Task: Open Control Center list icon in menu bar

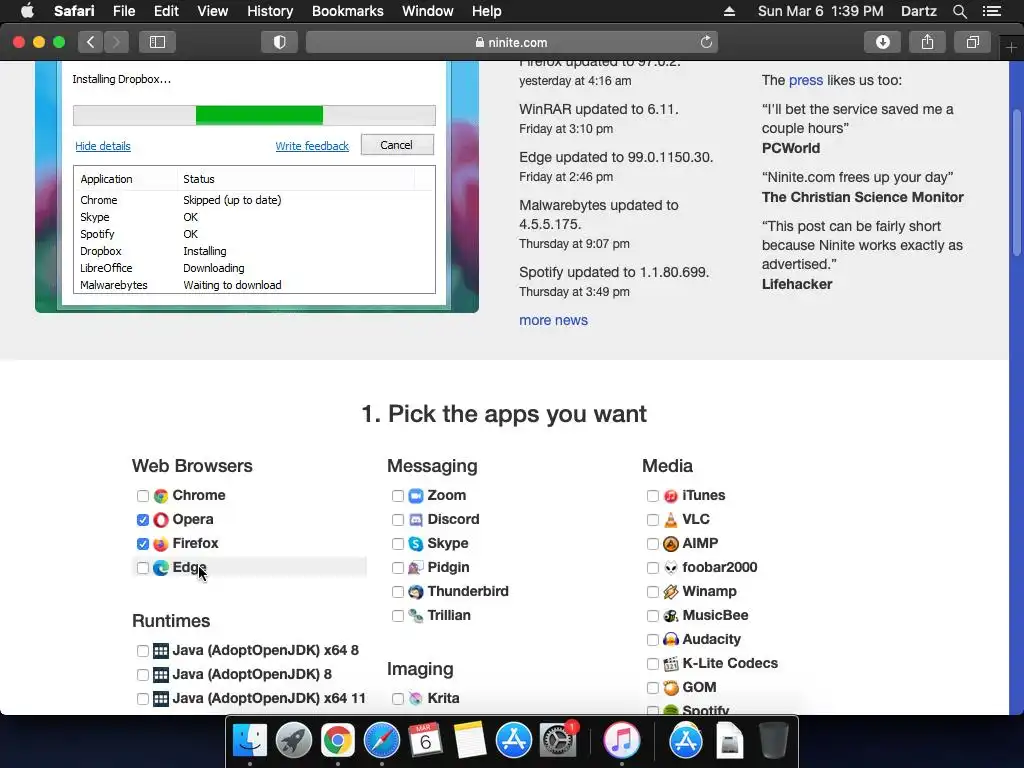Action: pyautogui.click(x=992, y=11)
